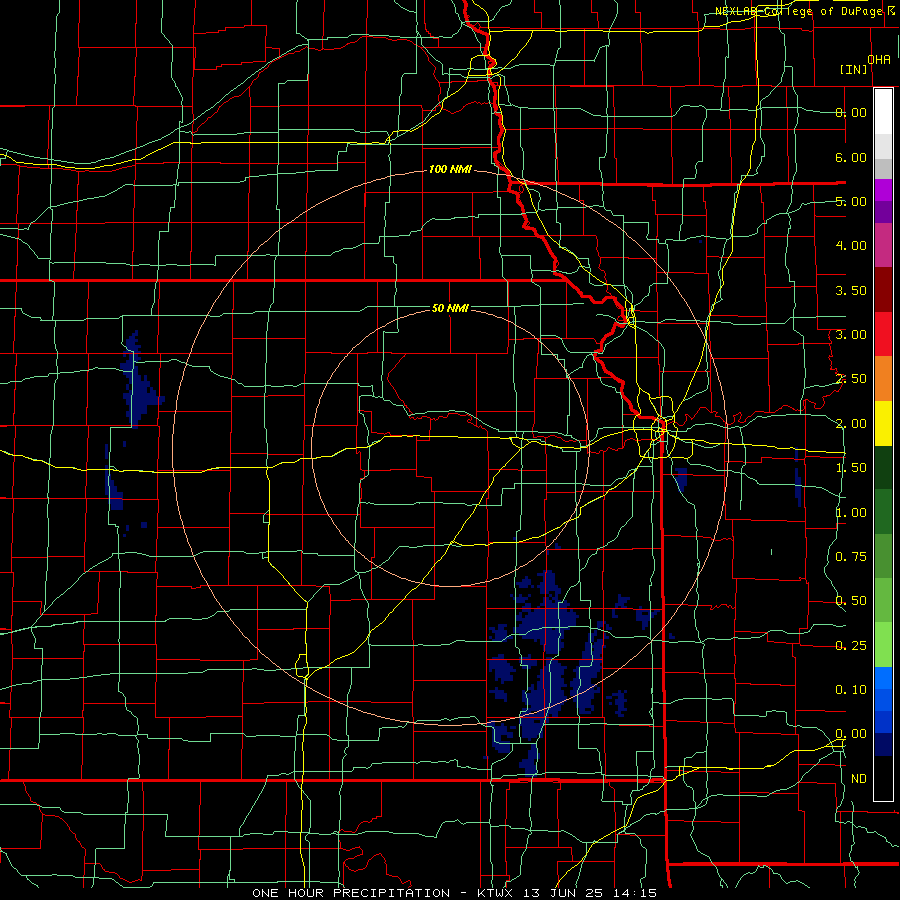Click the 4.00 legend value
The height and width of the screenshot is (900, 900).
851,246
